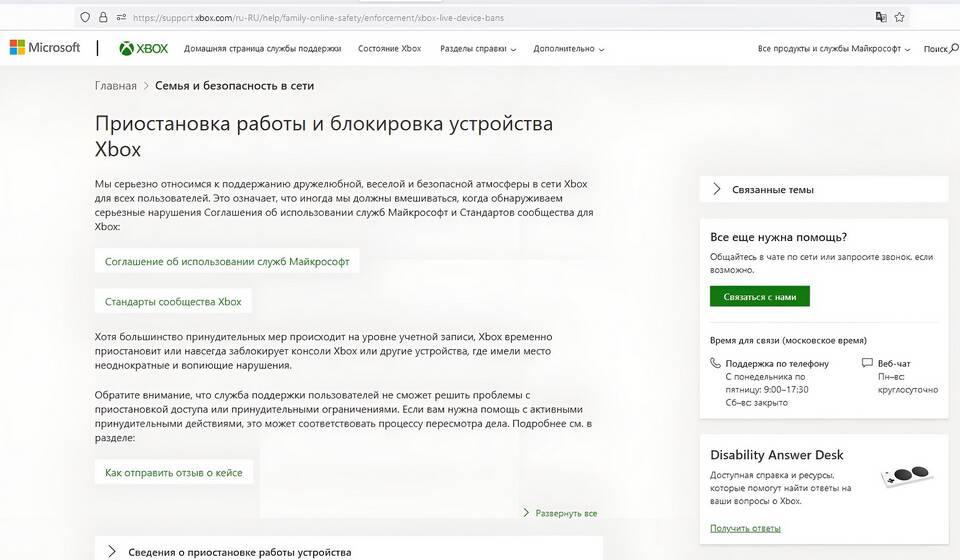Click the shield tracking protection icon
This screenshot has width=960, height=560.
(85, 17)
